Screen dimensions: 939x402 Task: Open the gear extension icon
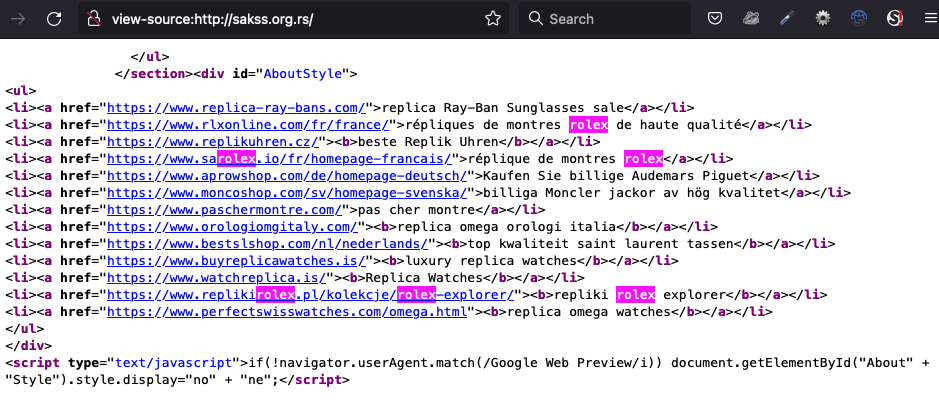click(823, 19)
